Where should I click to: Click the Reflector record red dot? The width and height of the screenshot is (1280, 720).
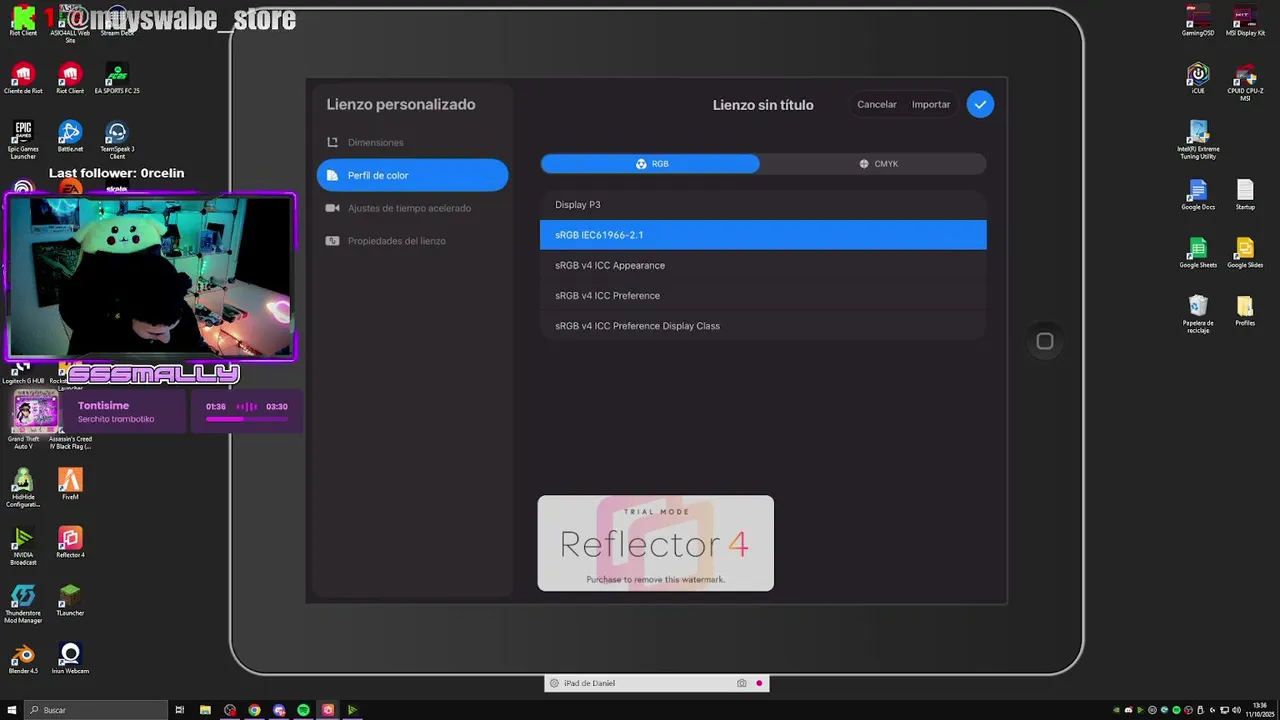[x=759, y=683]
